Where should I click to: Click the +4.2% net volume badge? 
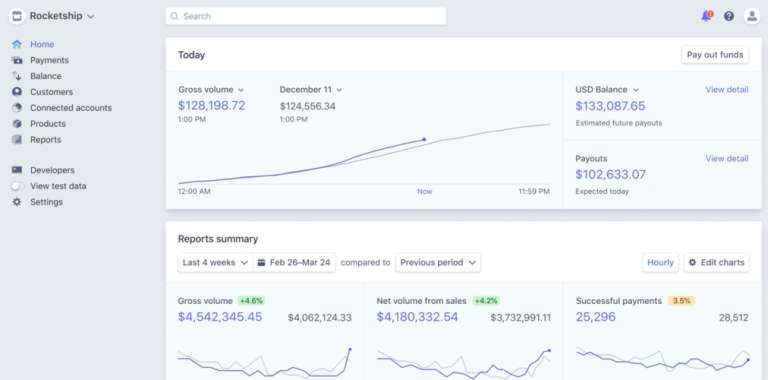pos(486,301)
